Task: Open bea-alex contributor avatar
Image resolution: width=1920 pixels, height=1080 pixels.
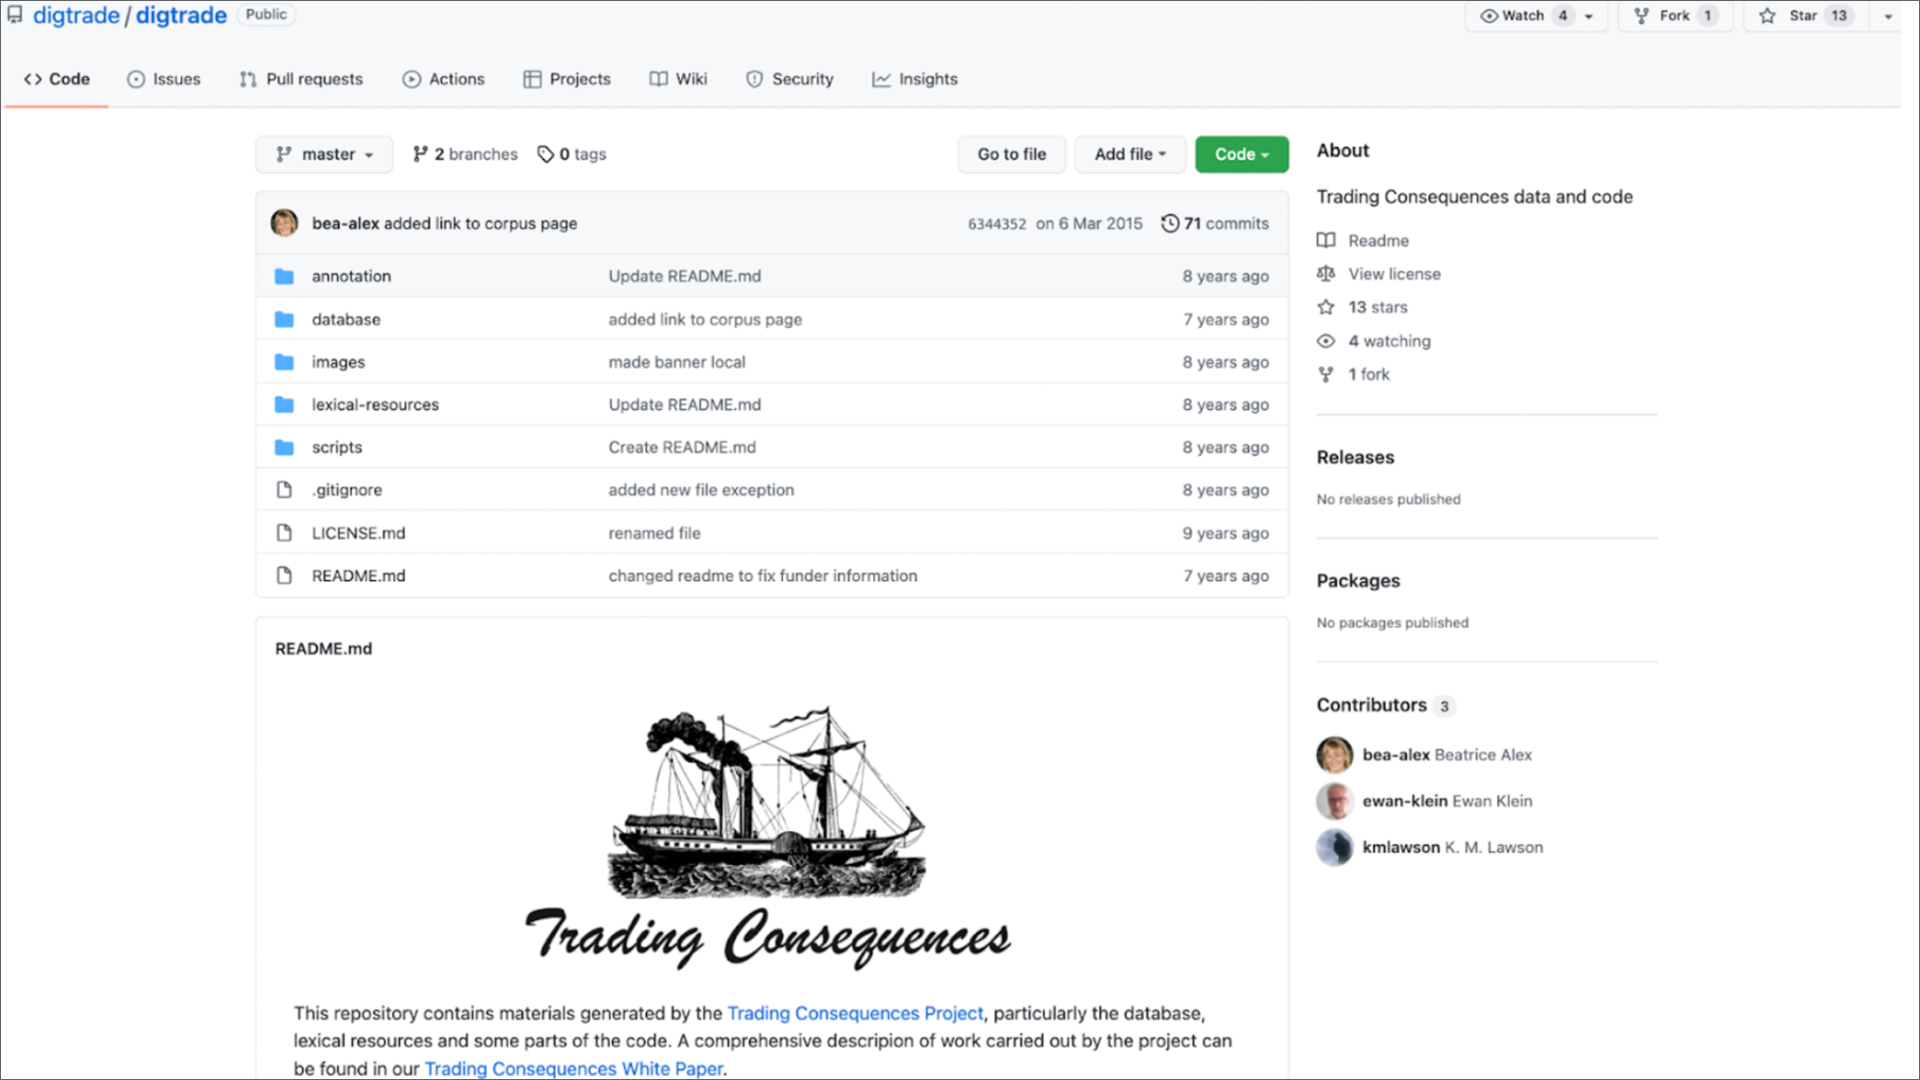Action: (x=1334, y=755)
